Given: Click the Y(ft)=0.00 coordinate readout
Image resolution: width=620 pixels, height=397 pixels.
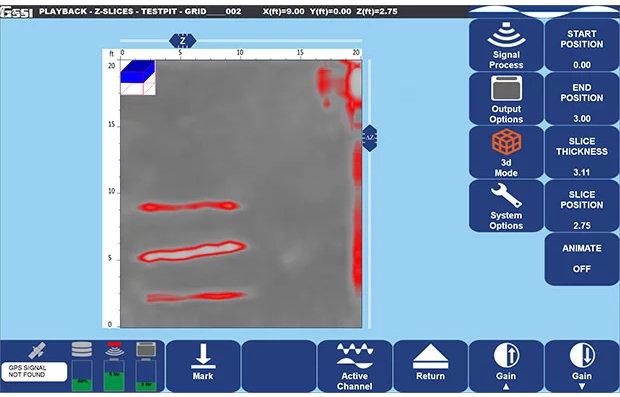Looking at the screenshot, I should click(330, 11).
